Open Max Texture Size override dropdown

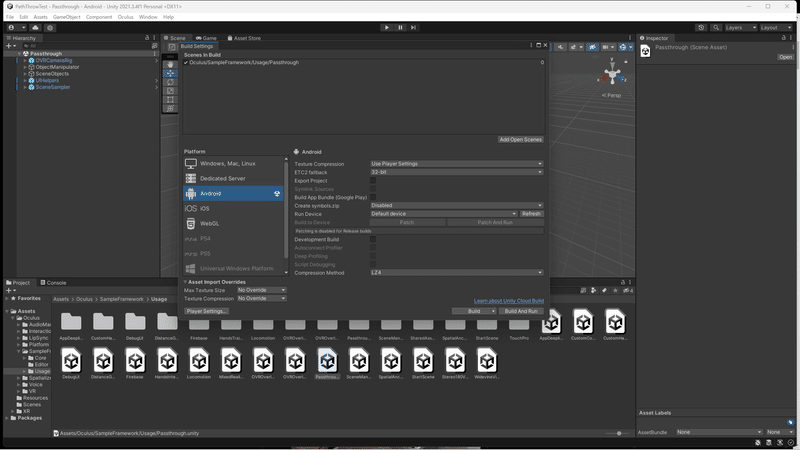261,290
